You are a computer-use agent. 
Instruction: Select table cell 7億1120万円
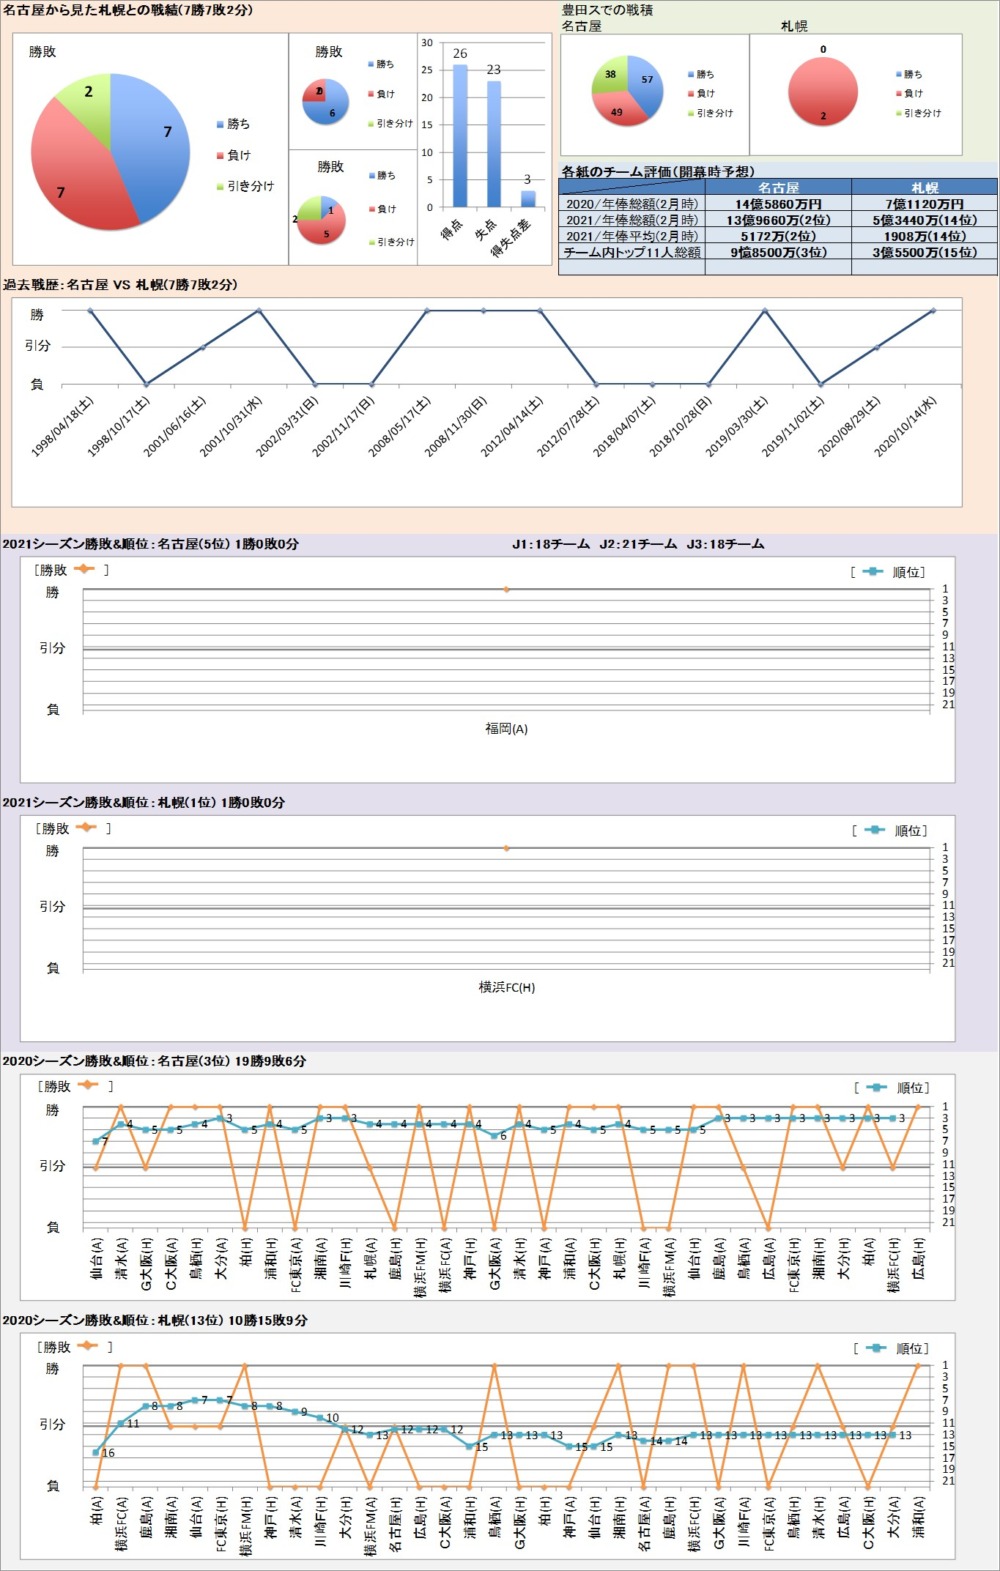[924, 204]
